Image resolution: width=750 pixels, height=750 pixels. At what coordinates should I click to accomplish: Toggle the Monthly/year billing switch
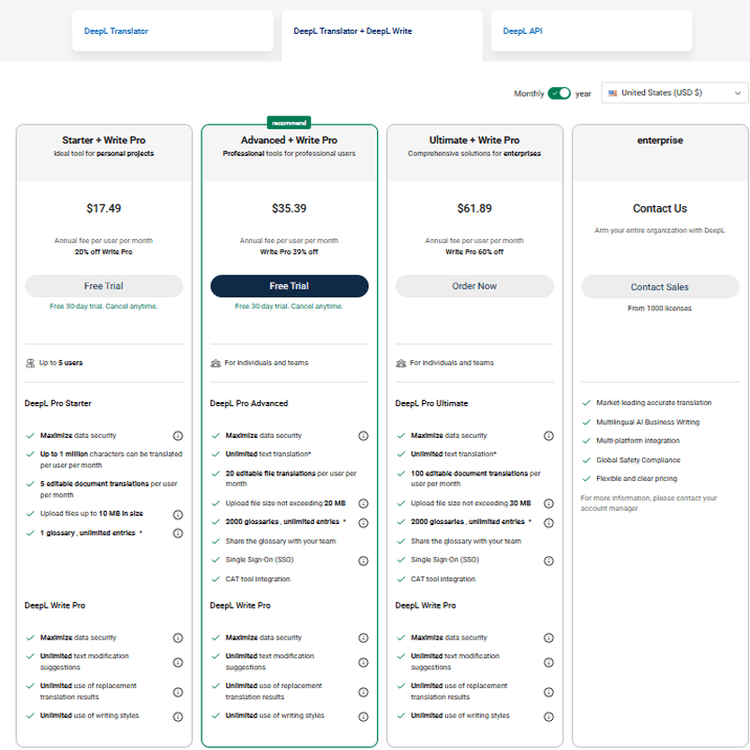559,93
